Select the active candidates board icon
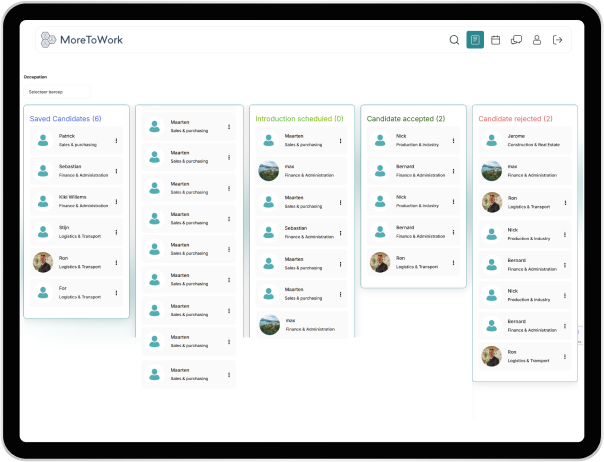 coord(475,40)
